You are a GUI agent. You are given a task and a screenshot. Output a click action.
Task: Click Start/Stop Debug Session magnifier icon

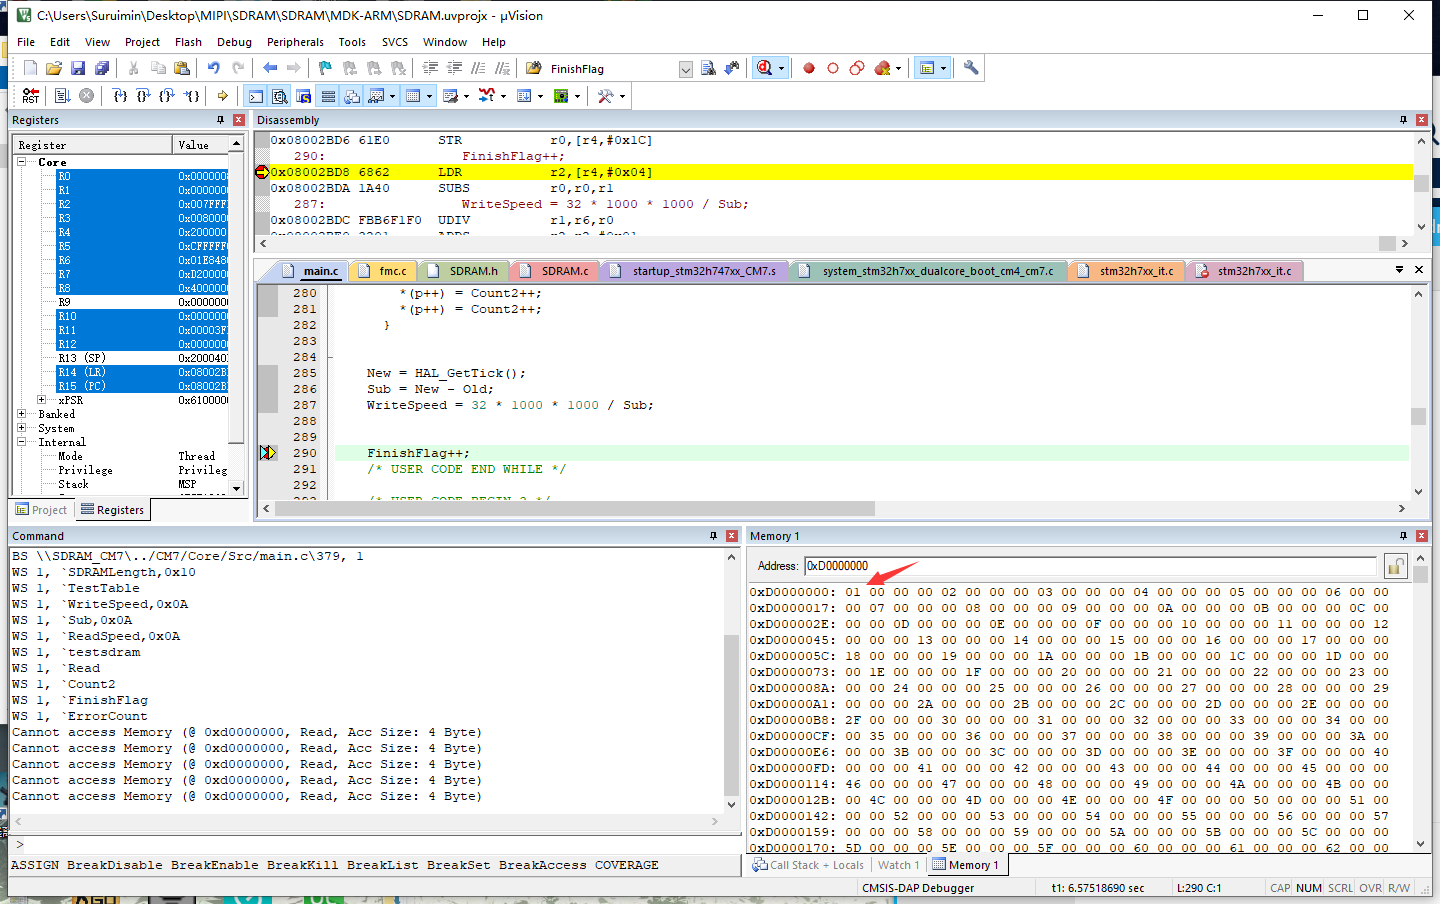point(765,68)
